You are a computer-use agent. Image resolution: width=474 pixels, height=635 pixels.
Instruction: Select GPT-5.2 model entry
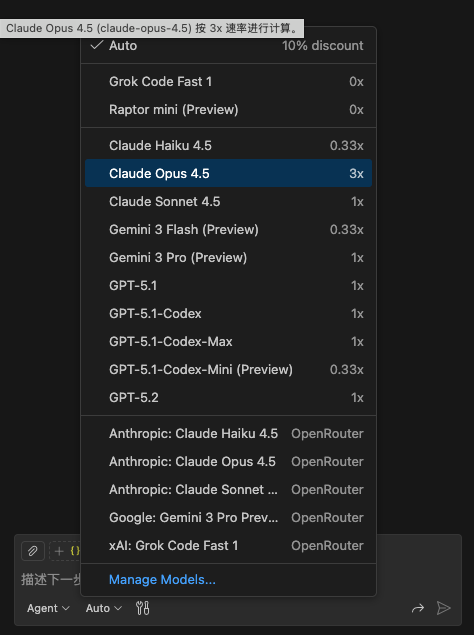[x=228, y=397]
